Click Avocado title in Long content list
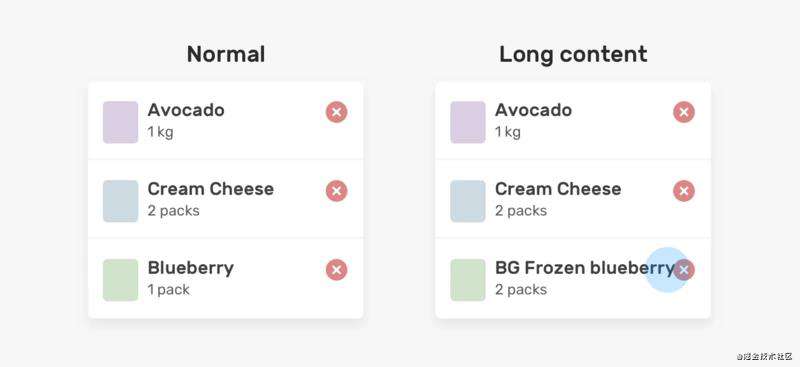The width and height of the screenshot is (800, 367). (x=533, y=110)
